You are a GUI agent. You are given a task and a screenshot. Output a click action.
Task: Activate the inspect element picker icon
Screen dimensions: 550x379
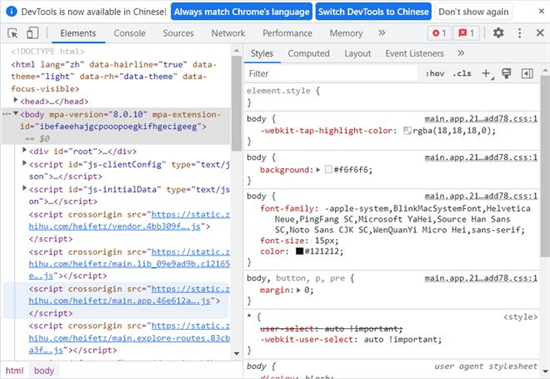coord(13,33)
